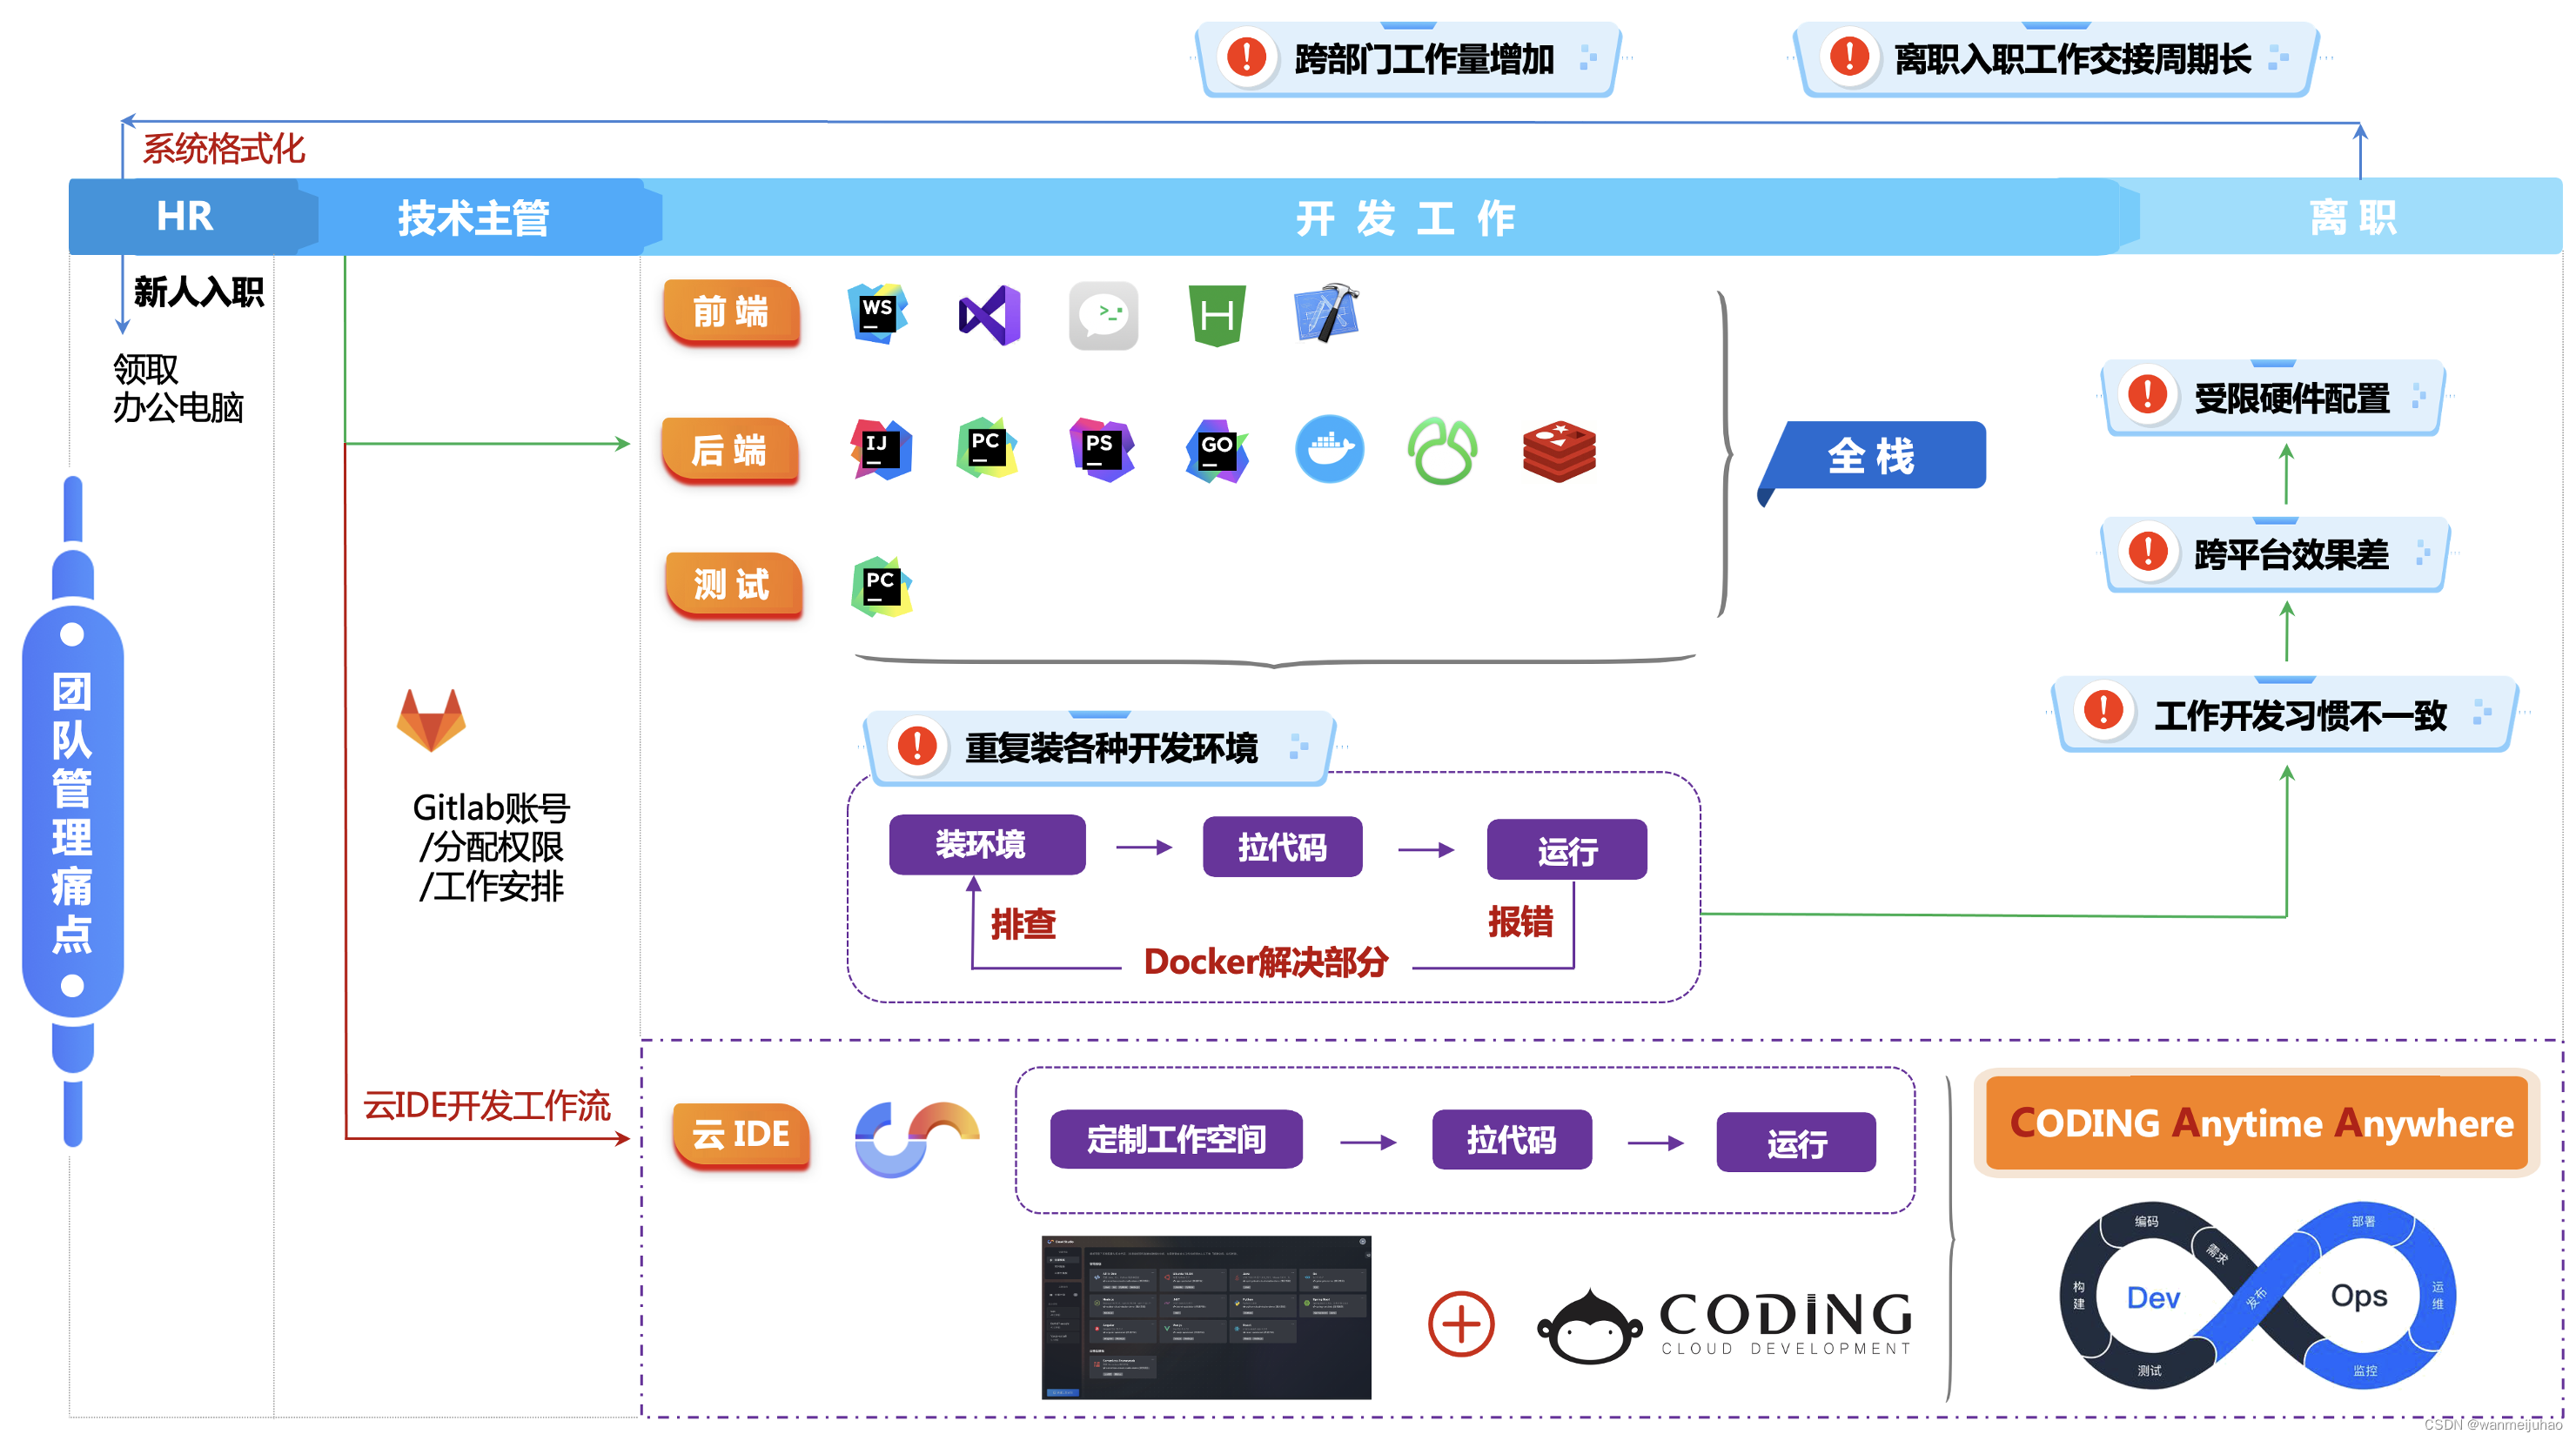Click the CODING monkey logo
The height and width of the screenshot is (1441, 2576).
pos(1589,1327)
